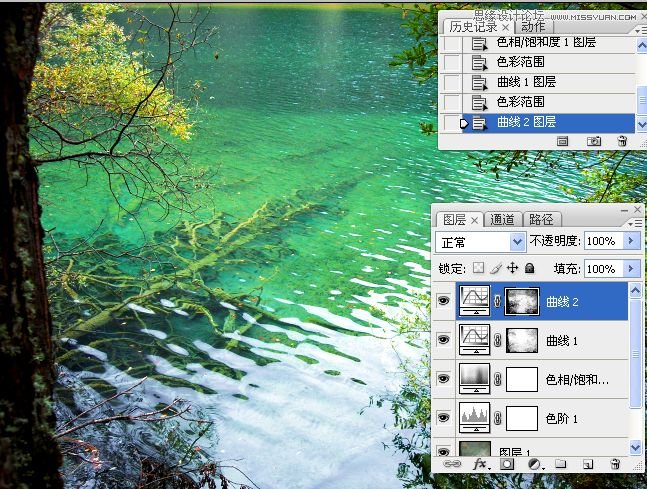Hide the 曲线 2 layer
The height and width of the screenshot is (489, 647).
click(444, 300)
